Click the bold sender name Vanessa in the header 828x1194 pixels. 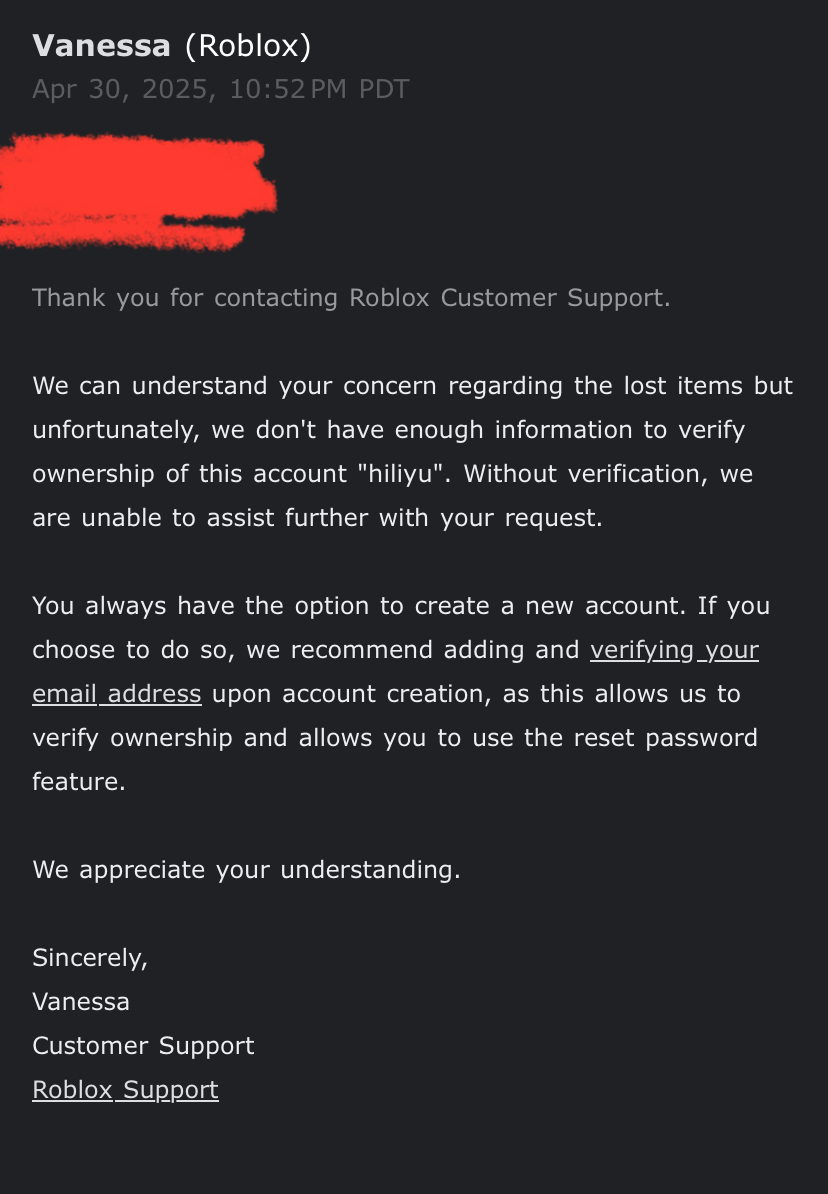pos(101,46)
